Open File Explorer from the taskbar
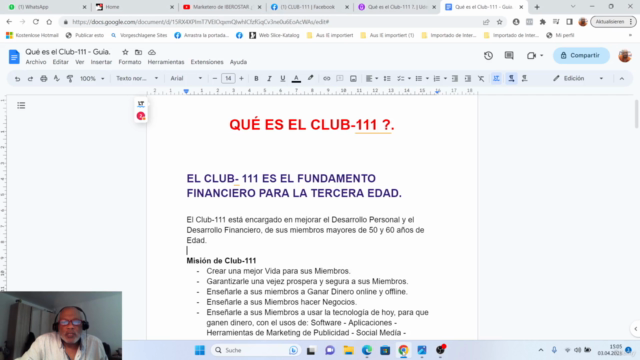This screenshot has width=640, height=360. 348,350
